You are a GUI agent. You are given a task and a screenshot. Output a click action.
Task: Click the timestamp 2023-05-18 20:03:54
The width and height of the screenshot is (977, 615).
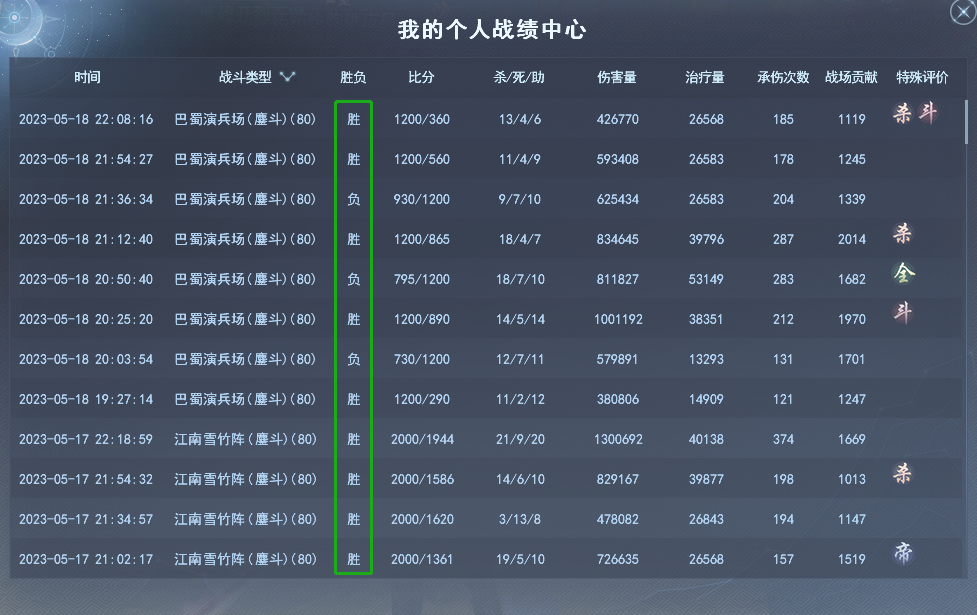(x=86, y=359)
